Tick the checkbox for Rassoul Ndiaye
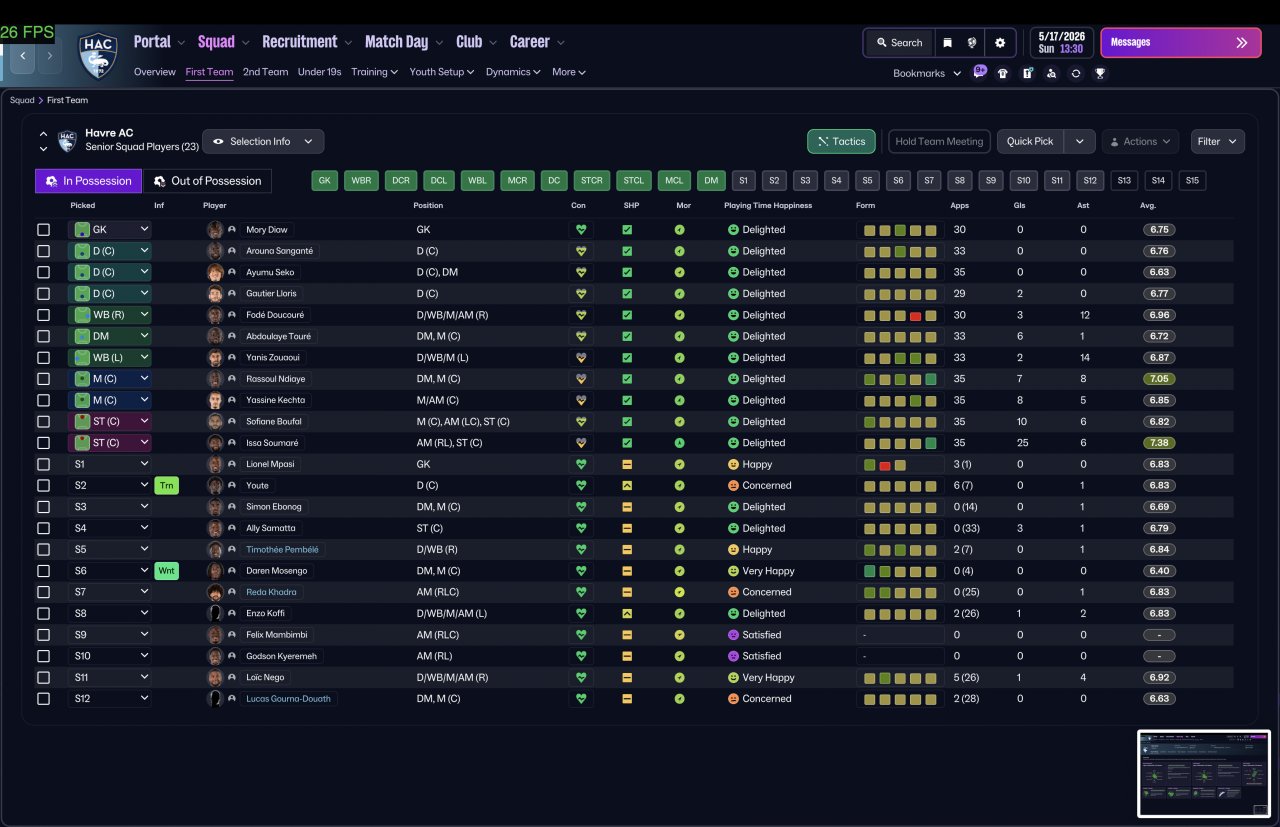Screen dimensions: 1280x827 tap(43, 379)
